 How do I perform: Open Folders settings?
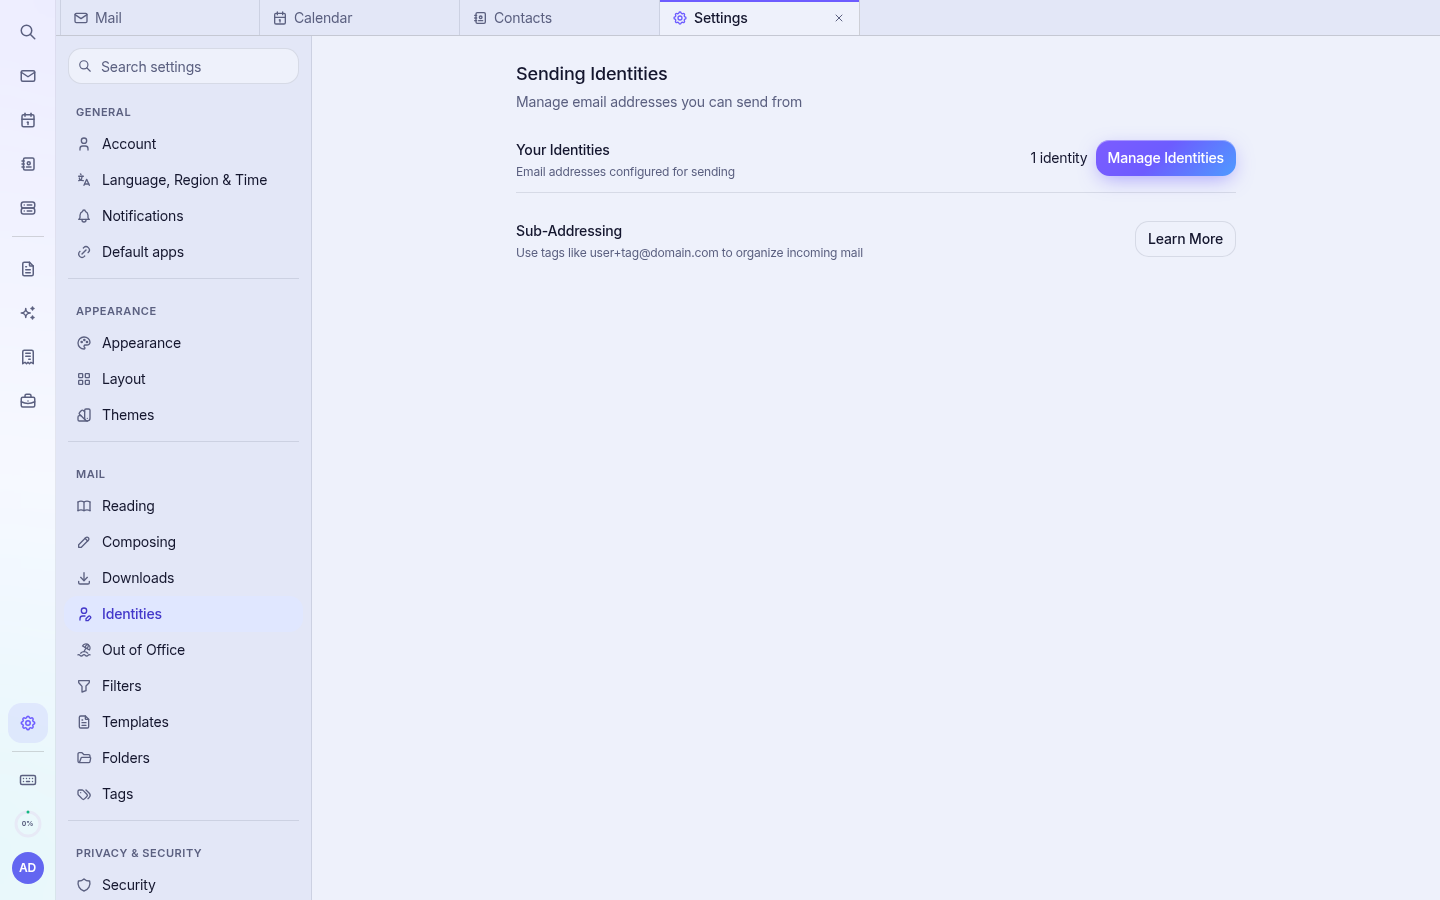(184, 758)
